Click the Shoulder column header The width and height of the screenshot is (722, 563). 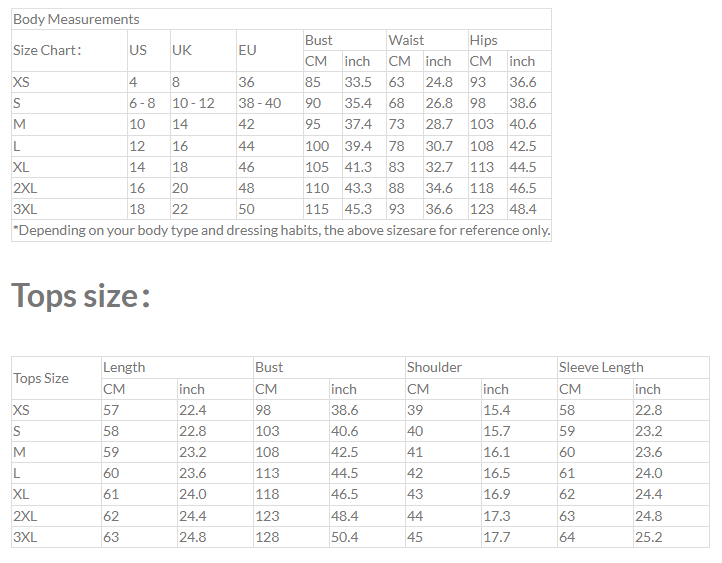click(434, 367)
